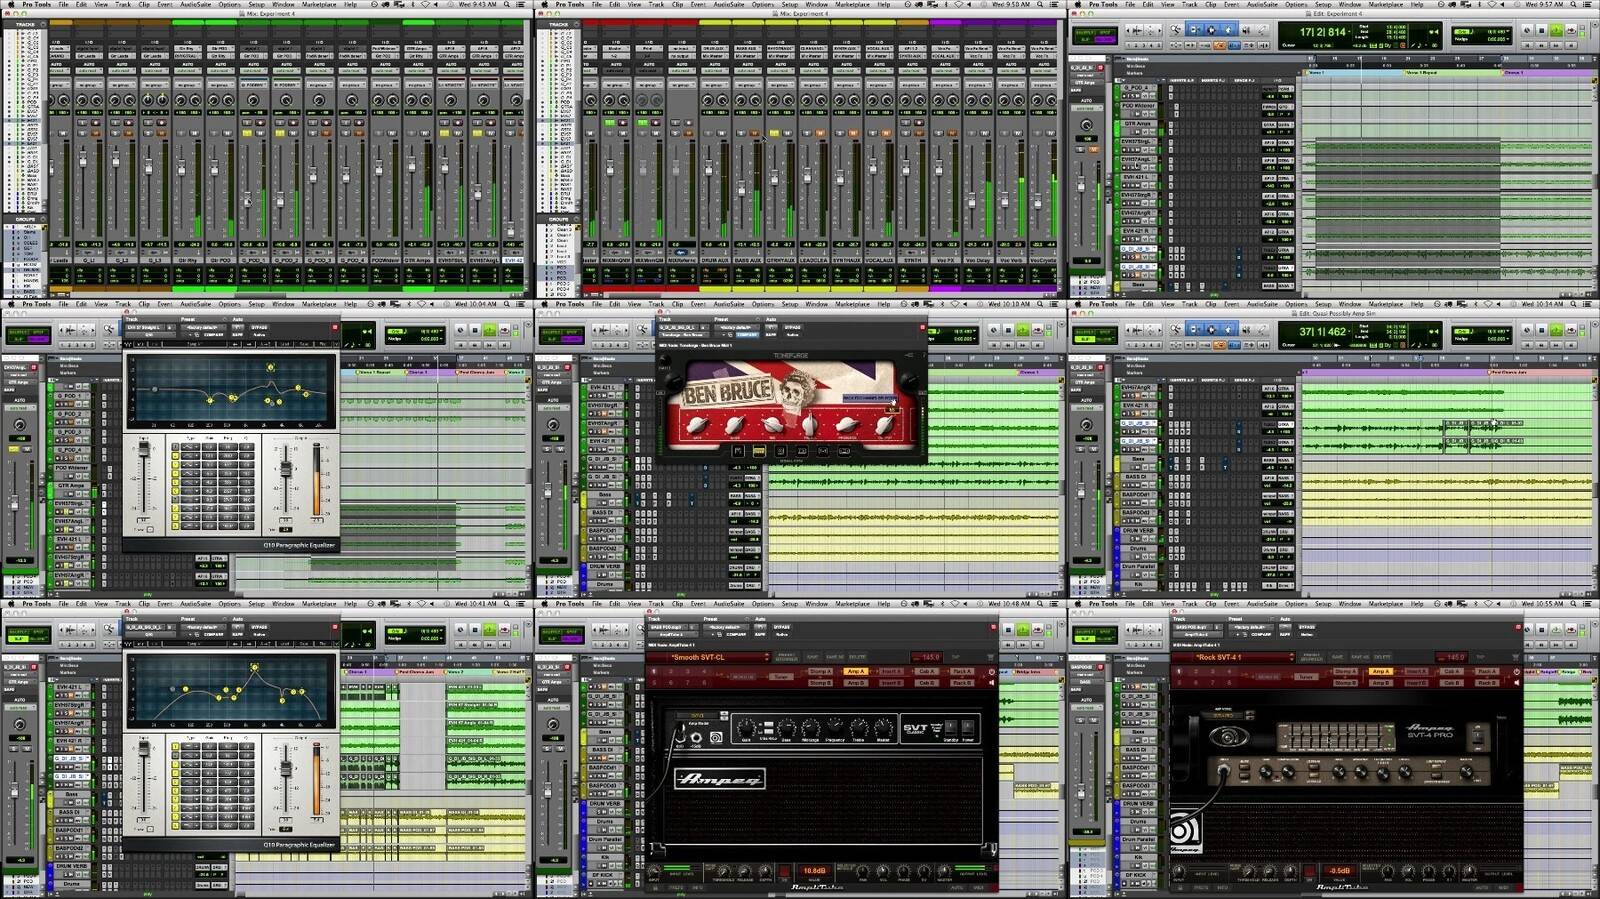
Task: Click the green Play button in middle-right transport
Action: point(1555,330)
